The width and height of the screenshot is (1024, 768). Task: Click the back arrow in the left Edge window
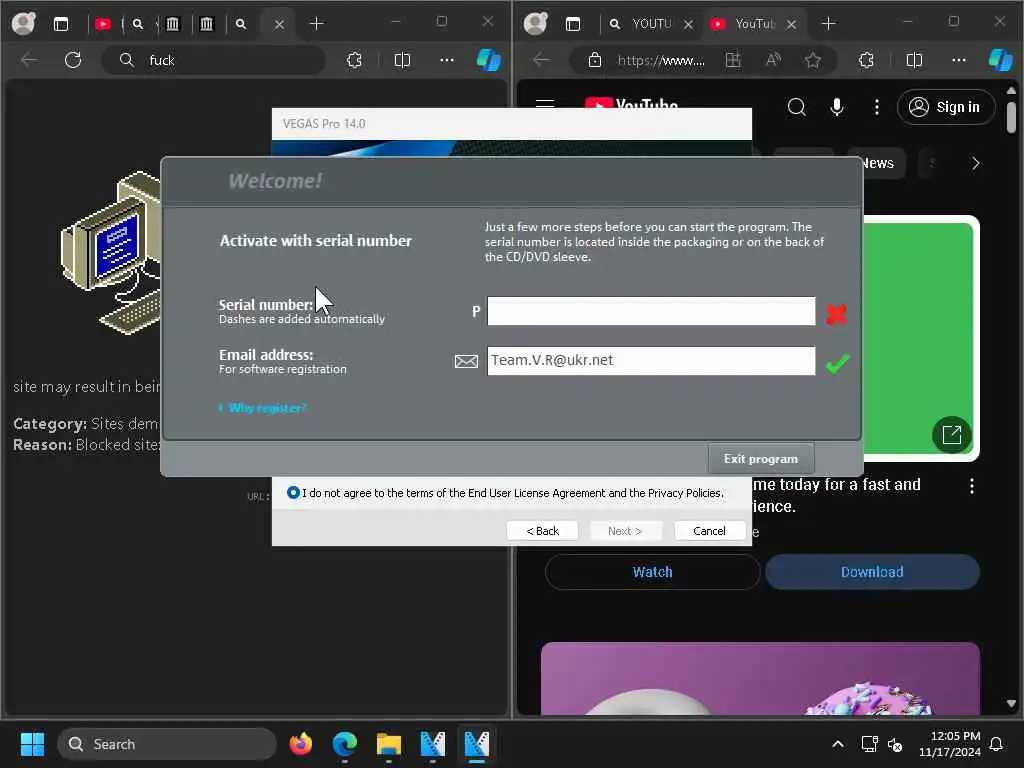pyautogui.click(x=29, y=60)
